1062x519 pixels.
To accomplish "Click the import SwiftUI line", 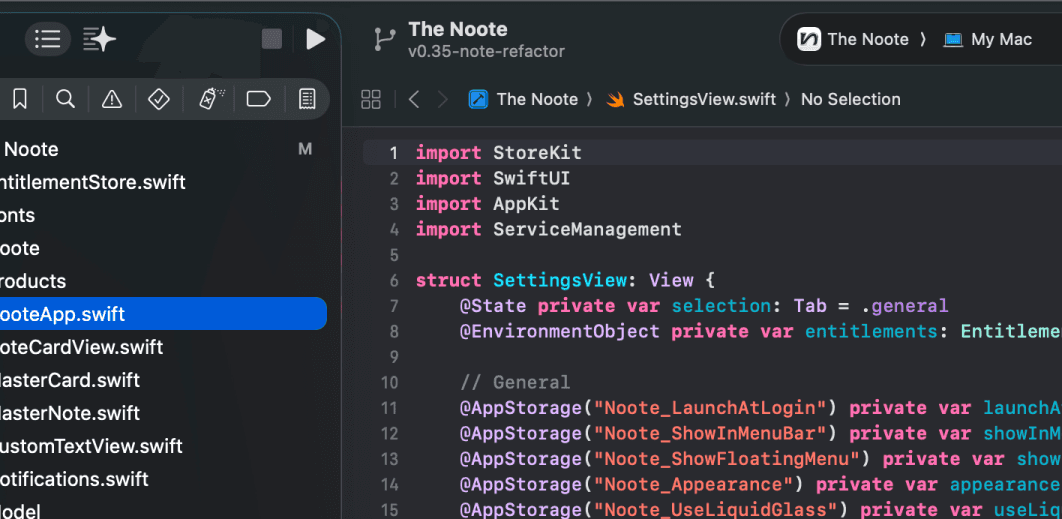I will pos(492,178).
